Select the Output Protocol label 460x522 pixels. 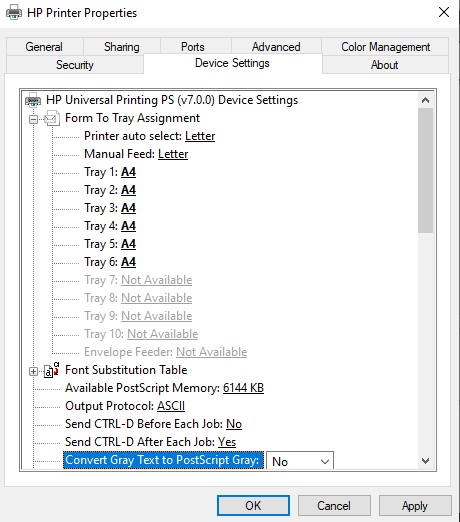point(109,406)
